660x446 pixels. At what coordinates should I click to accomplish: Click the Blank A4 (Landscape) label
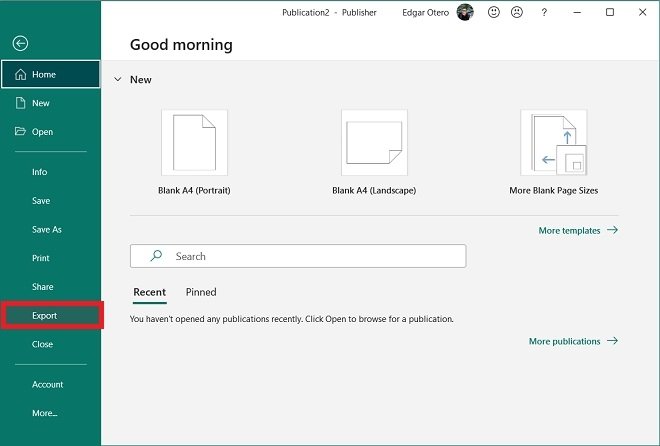click(374, 191)
